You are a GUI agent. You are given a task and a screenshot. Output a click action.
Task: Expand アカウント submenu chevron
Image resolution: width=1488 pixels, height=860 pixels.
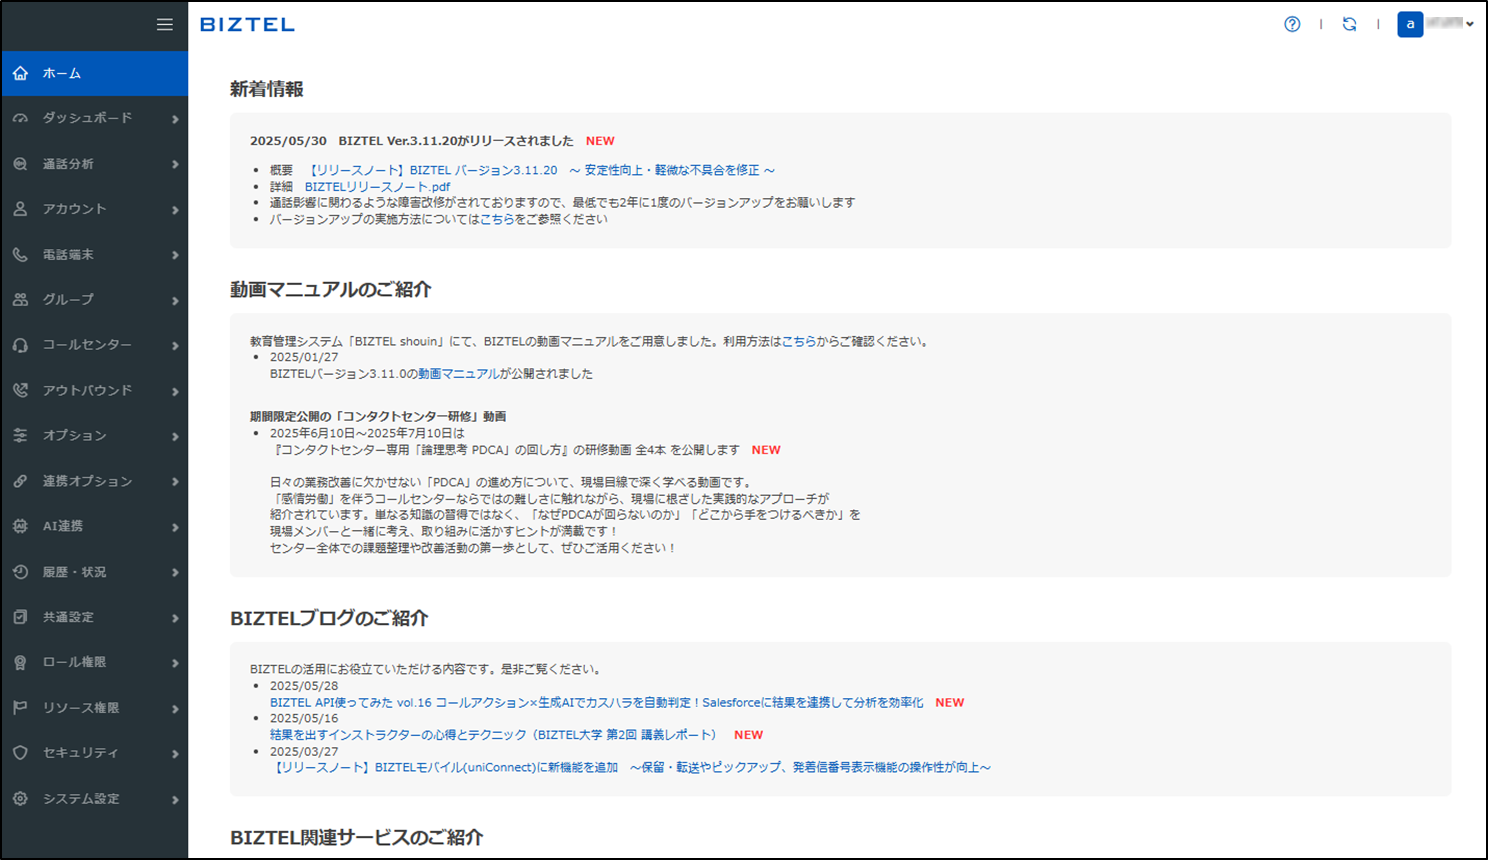point(175,210)
